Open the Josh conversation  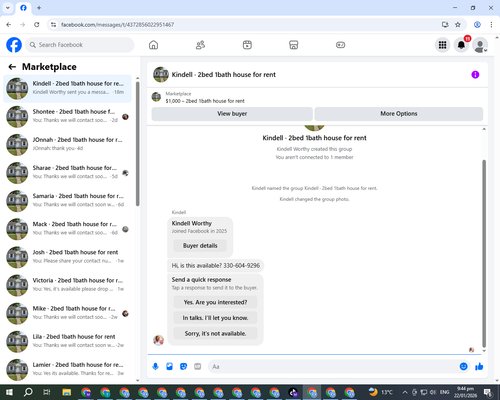(x=67, y=257)
